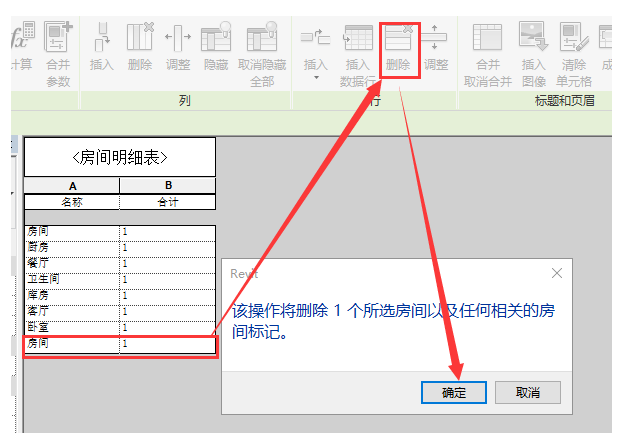Click the 插入数据行 insert data row icon
This screenshot has width=619, height=438.
358,38
